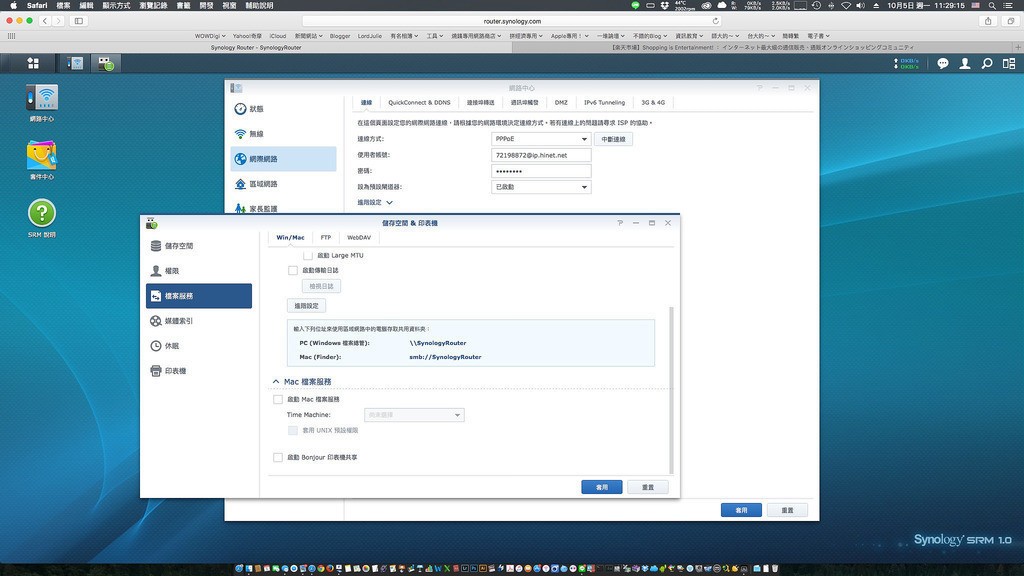Open the 設為預設閘道器 dropdown

click(541, 187)
